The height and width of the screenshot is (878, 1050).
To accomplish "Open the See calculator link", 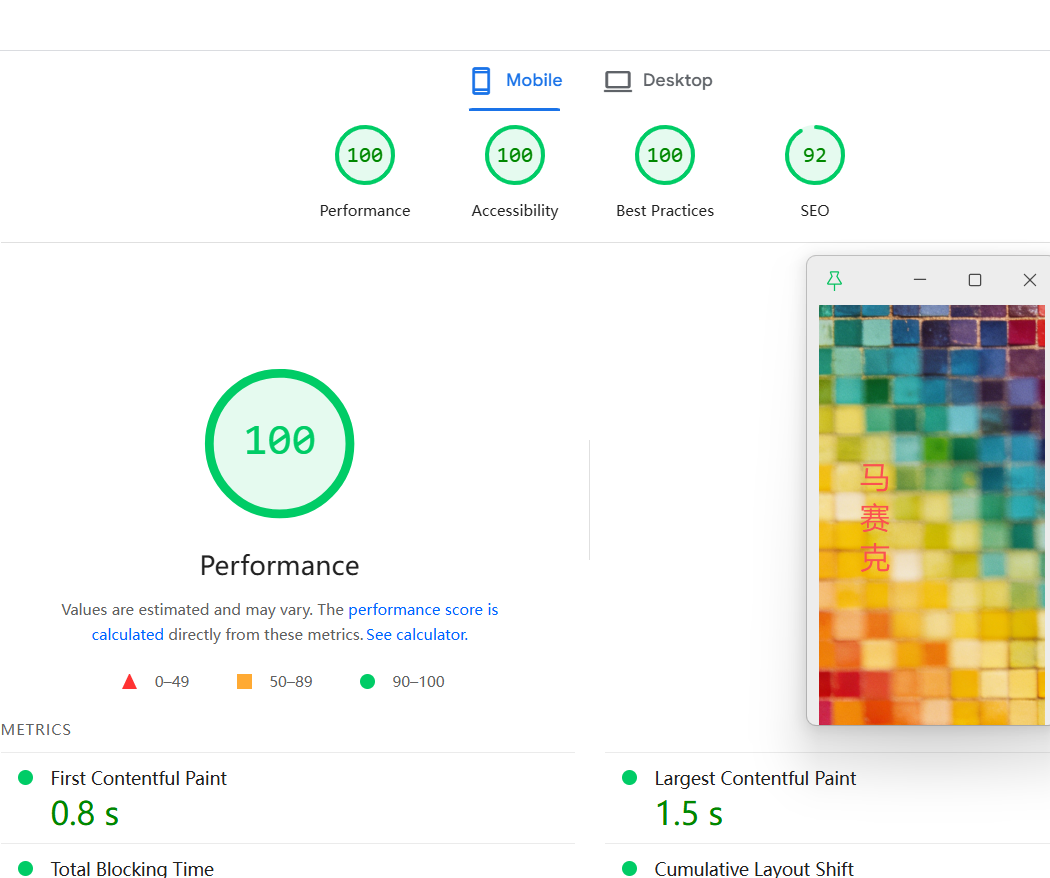I will click(417, 635).
